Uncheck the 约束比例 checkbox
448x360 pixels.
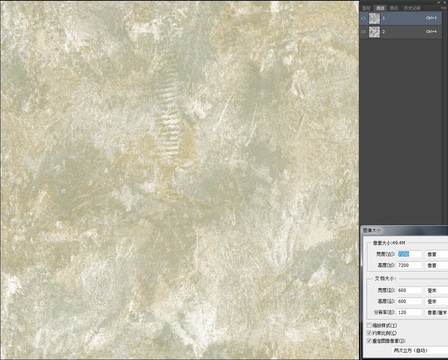pos(369,333)
